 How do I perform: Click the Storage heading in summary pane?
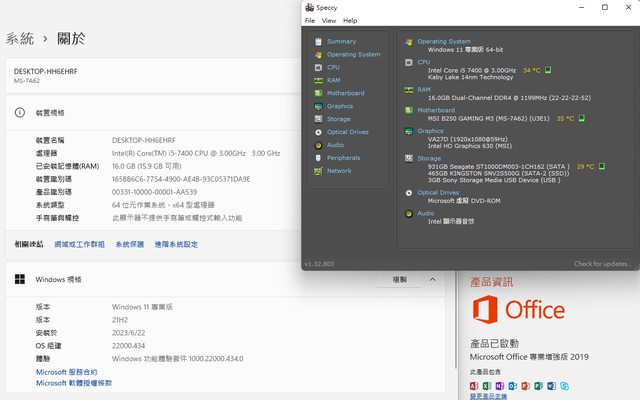point(428,157)
